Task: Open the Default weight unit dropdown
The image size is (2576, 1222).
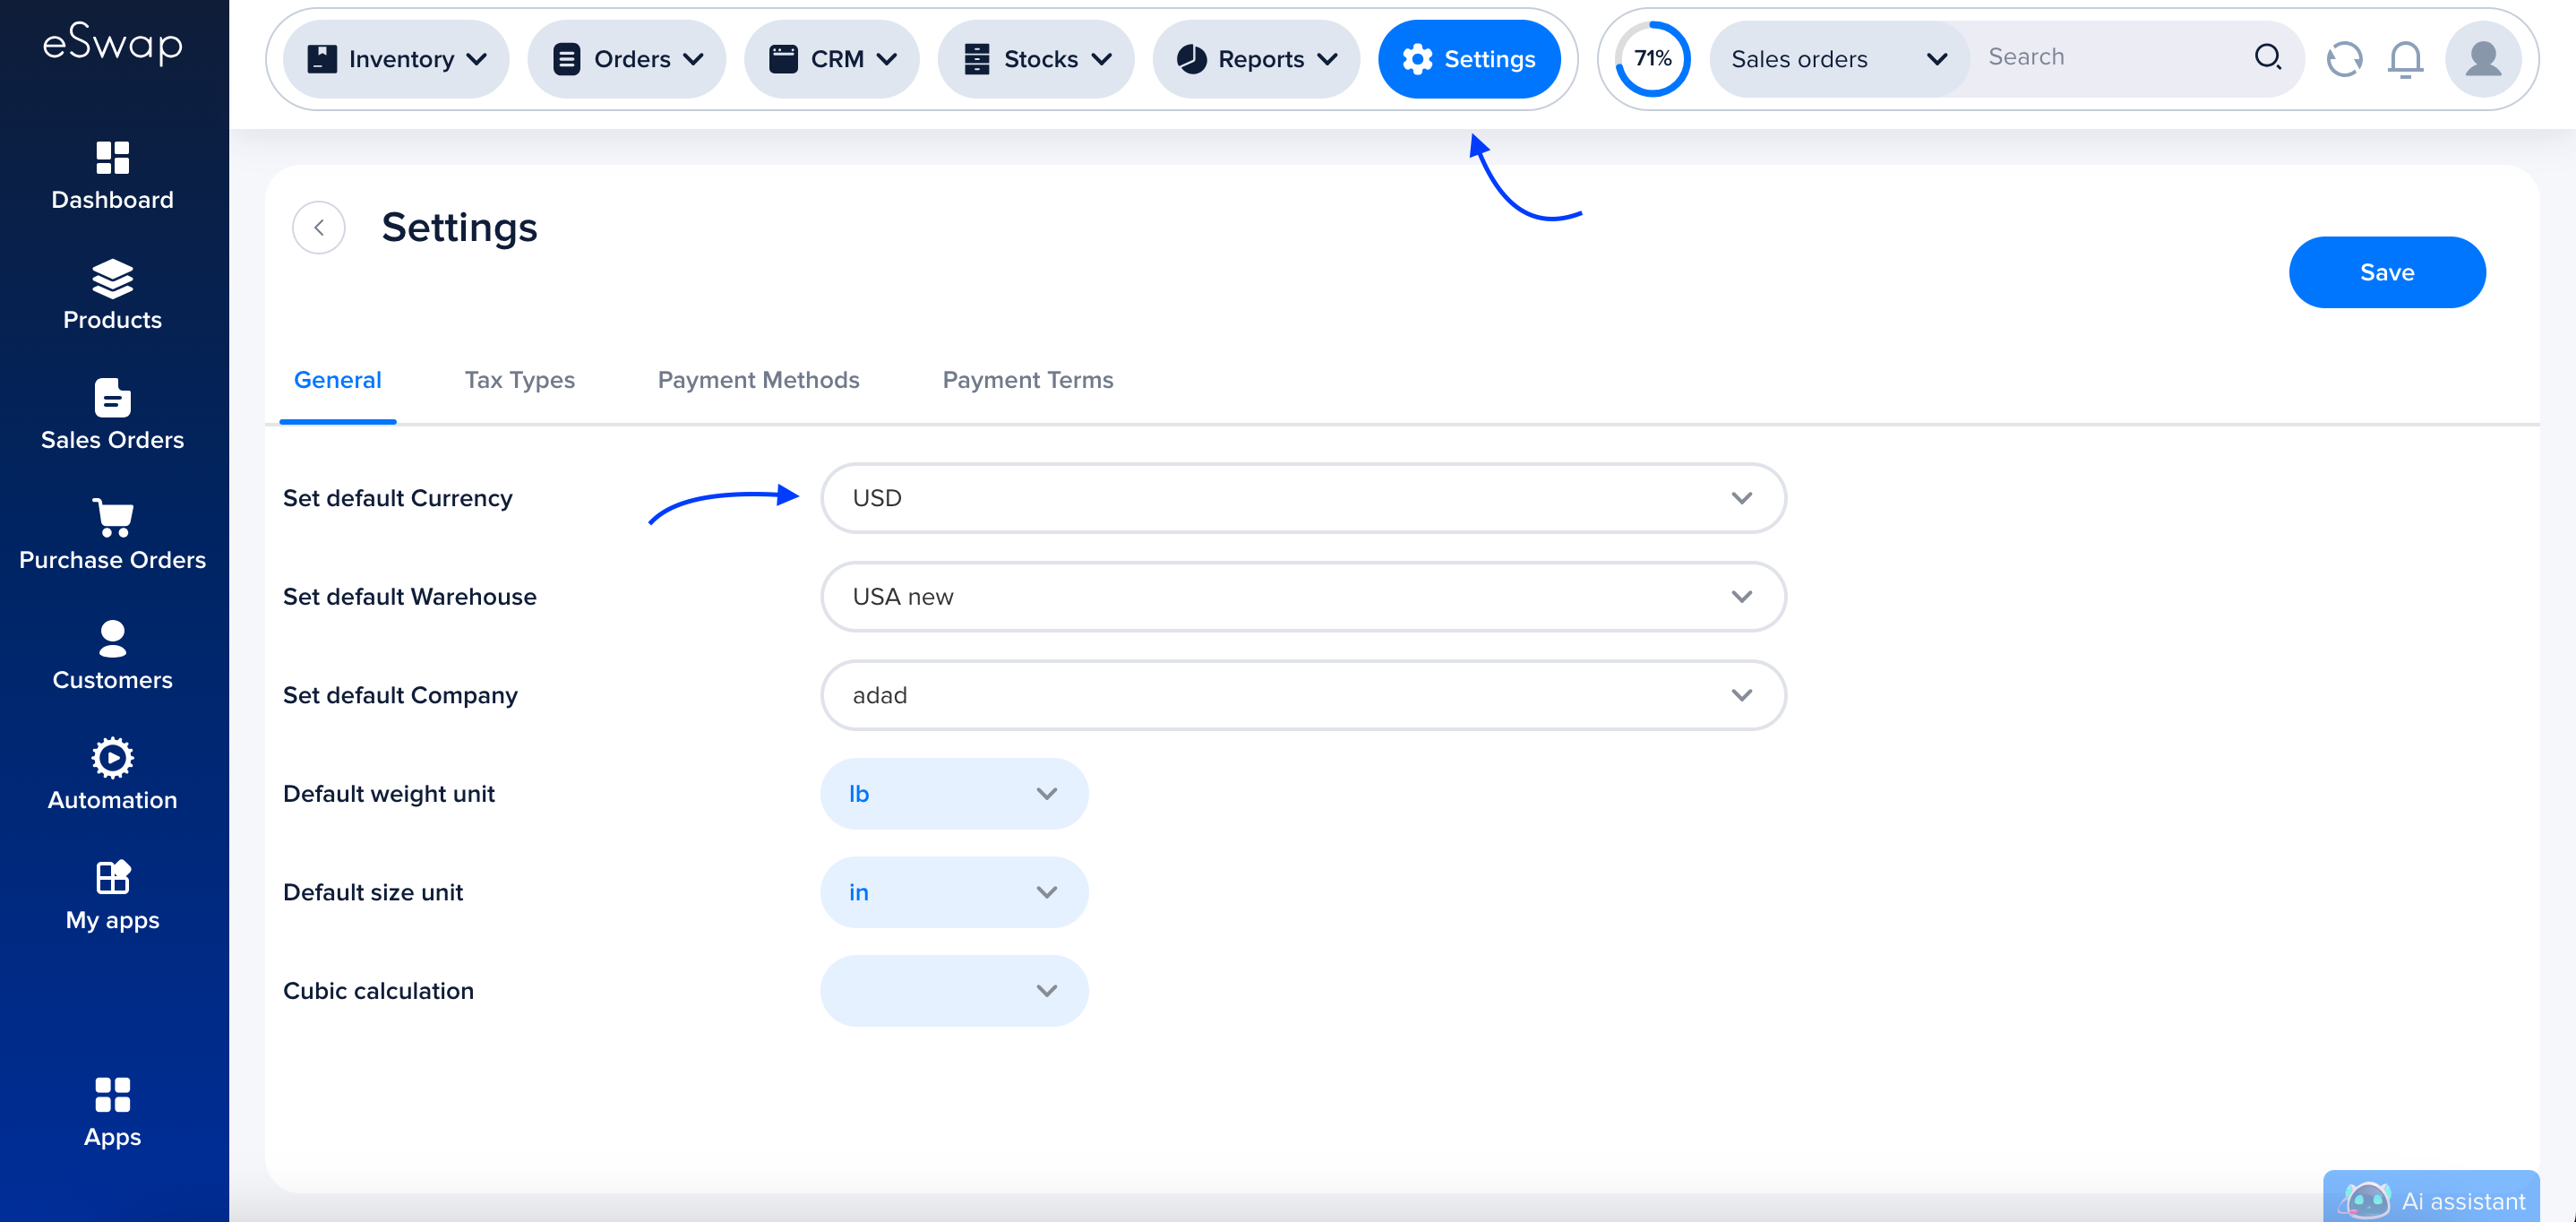Action: (x=954, y=794)
